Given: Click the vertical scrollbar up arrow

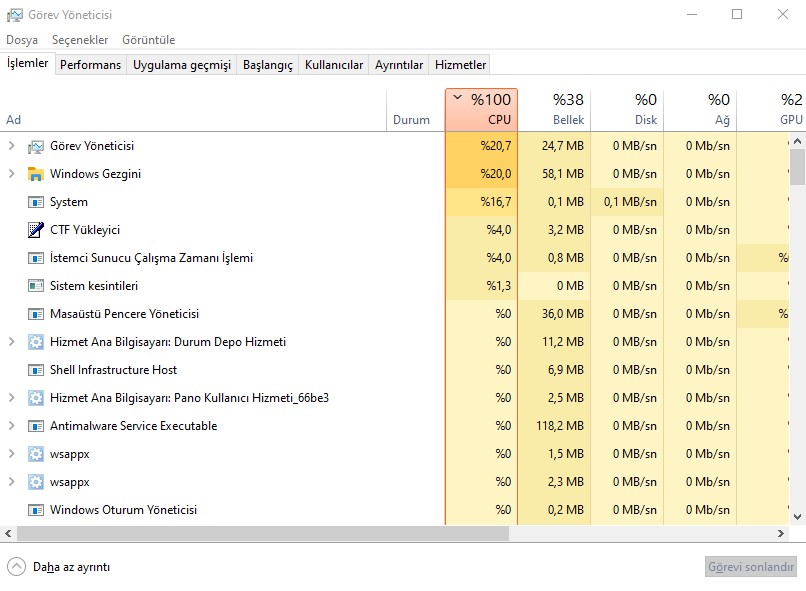Looking at the screenshot, I should tap(797, 141).
